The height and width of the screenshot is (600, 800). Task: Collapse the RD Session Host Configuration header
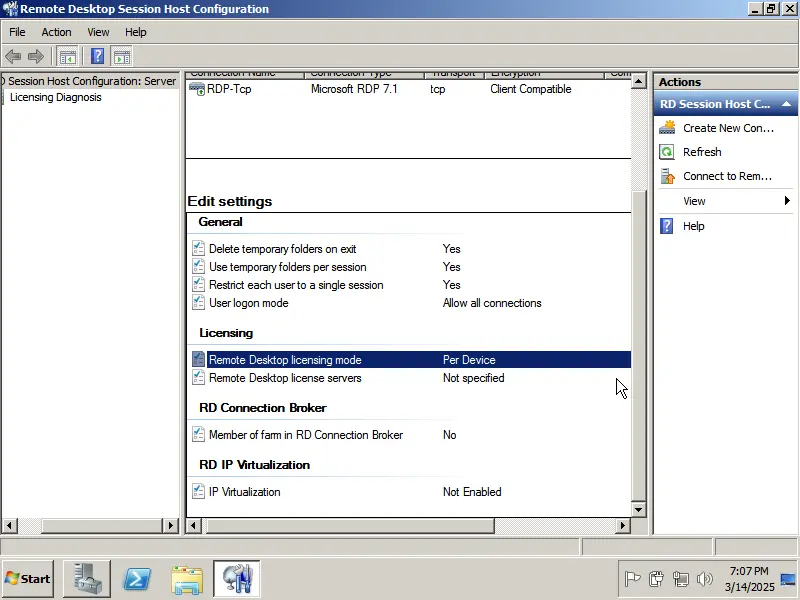coord(787,104)
